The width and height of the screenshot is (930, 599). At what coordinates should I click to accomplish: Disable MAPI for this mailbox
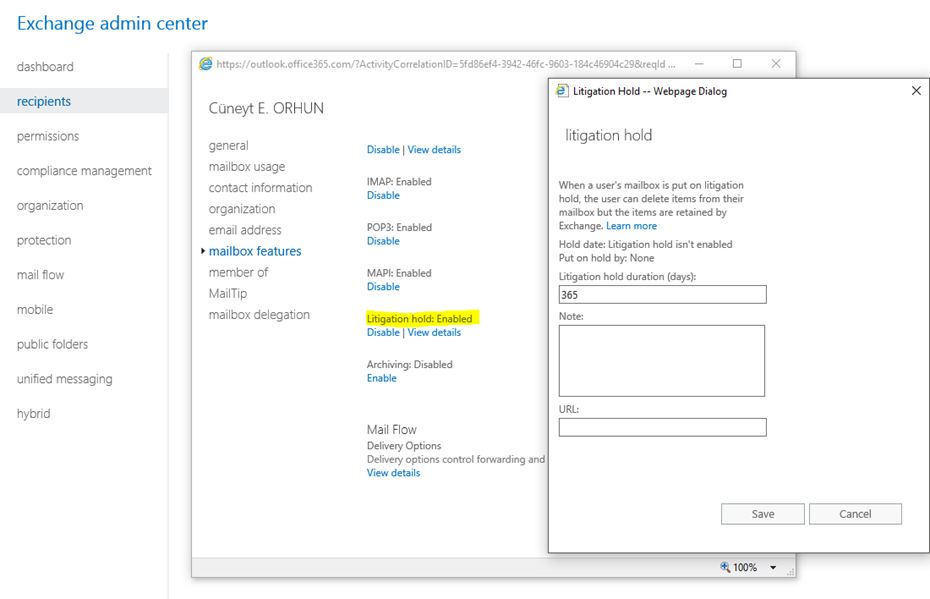pyautogui.click(x=383, y=286)
